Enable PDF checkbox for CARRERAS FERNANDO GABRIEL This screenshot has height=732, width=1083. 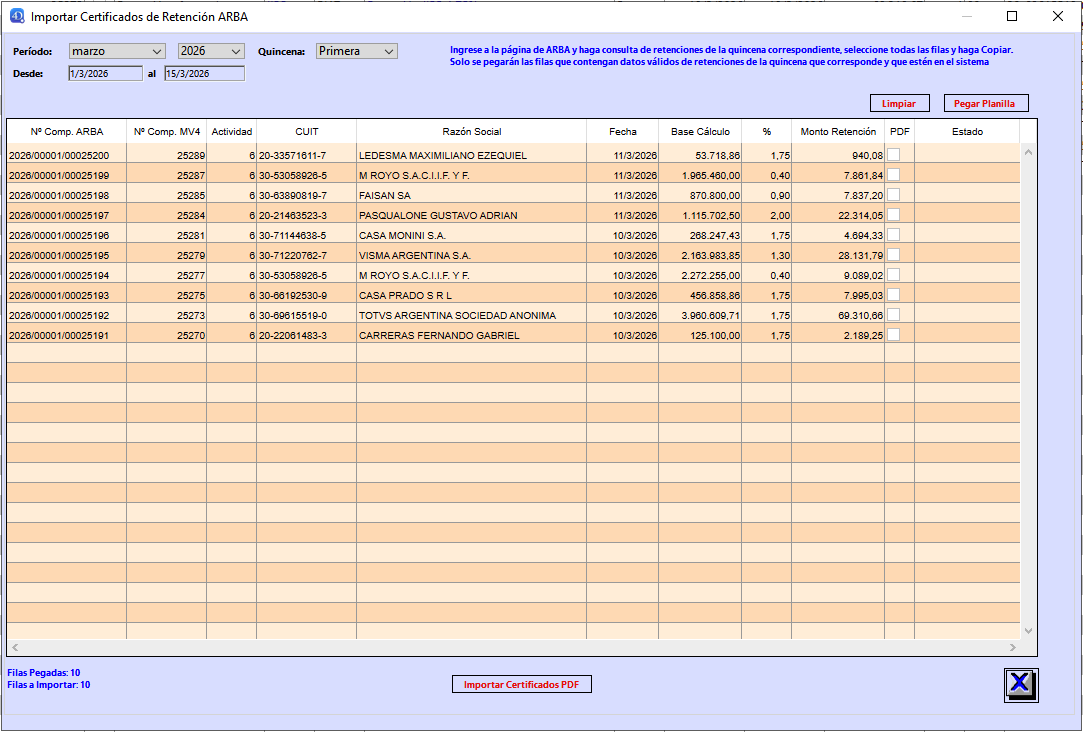[x=893, y=335]
